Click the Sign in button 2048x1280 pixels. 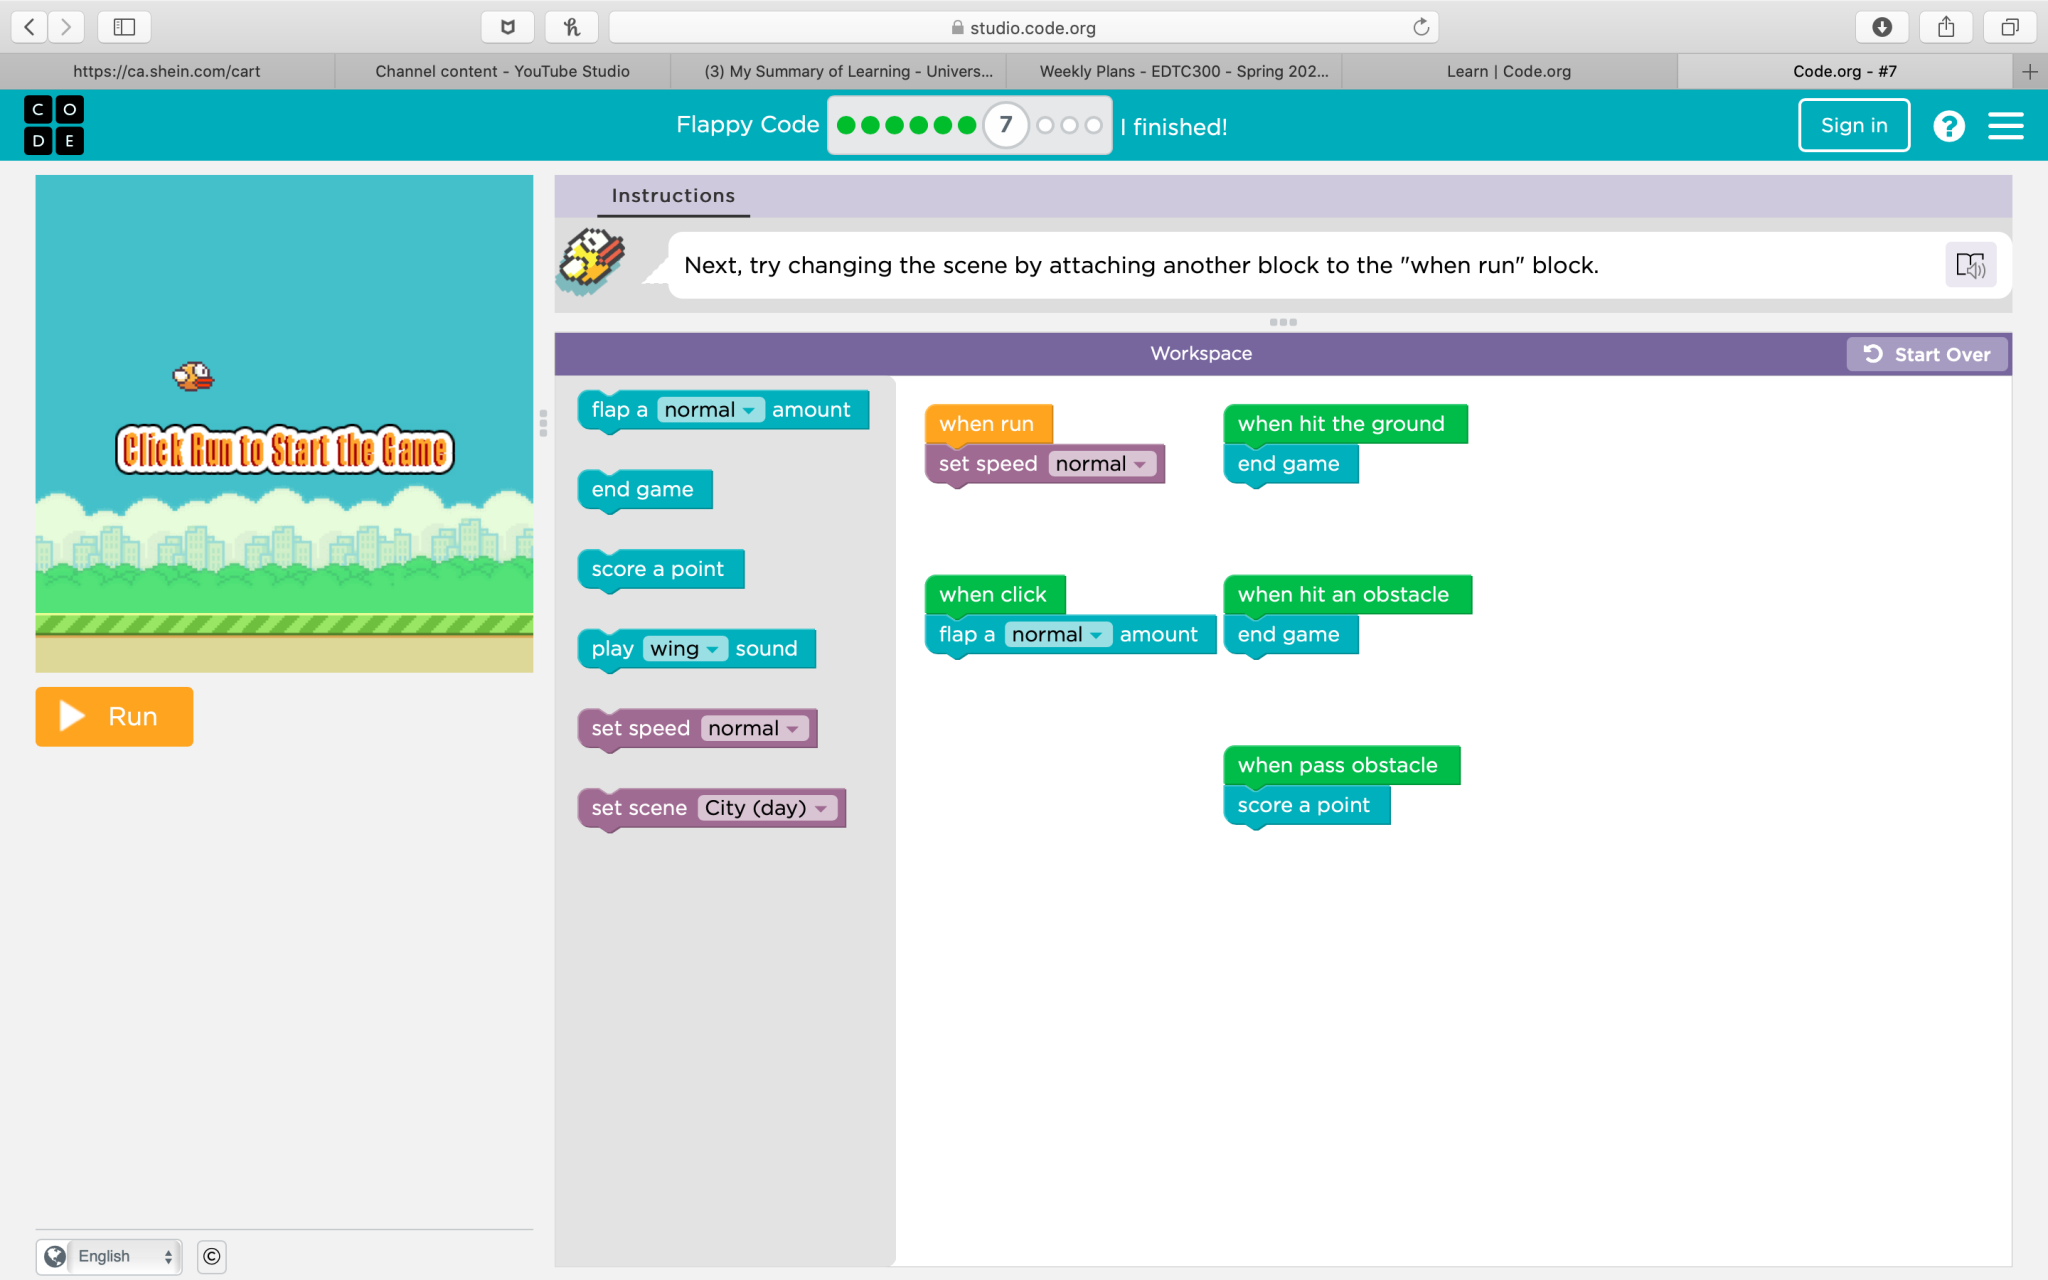1852,124
